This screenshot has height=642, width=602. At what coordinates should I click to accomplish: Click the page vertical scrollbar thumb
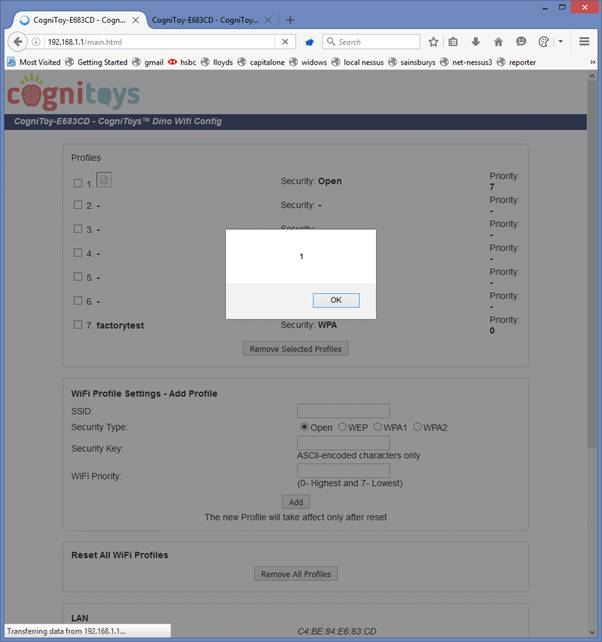(x=592, y=262)
